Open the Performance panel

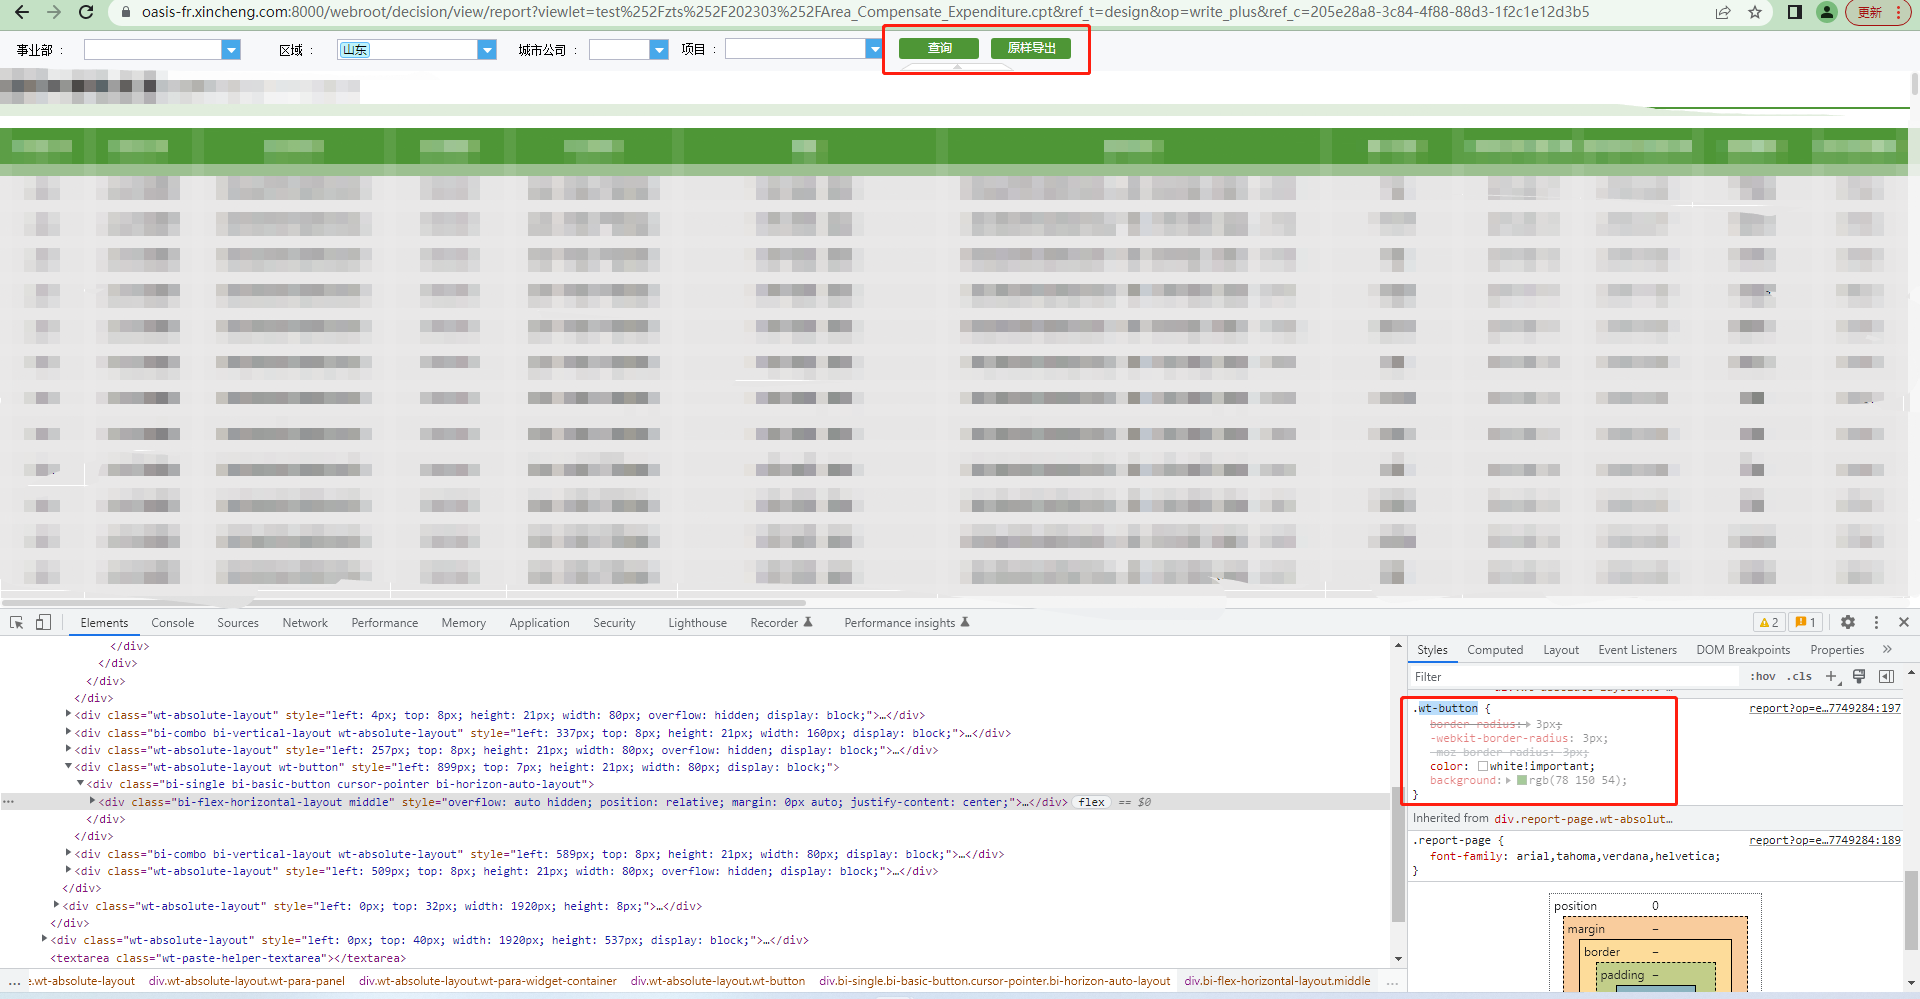385,623
